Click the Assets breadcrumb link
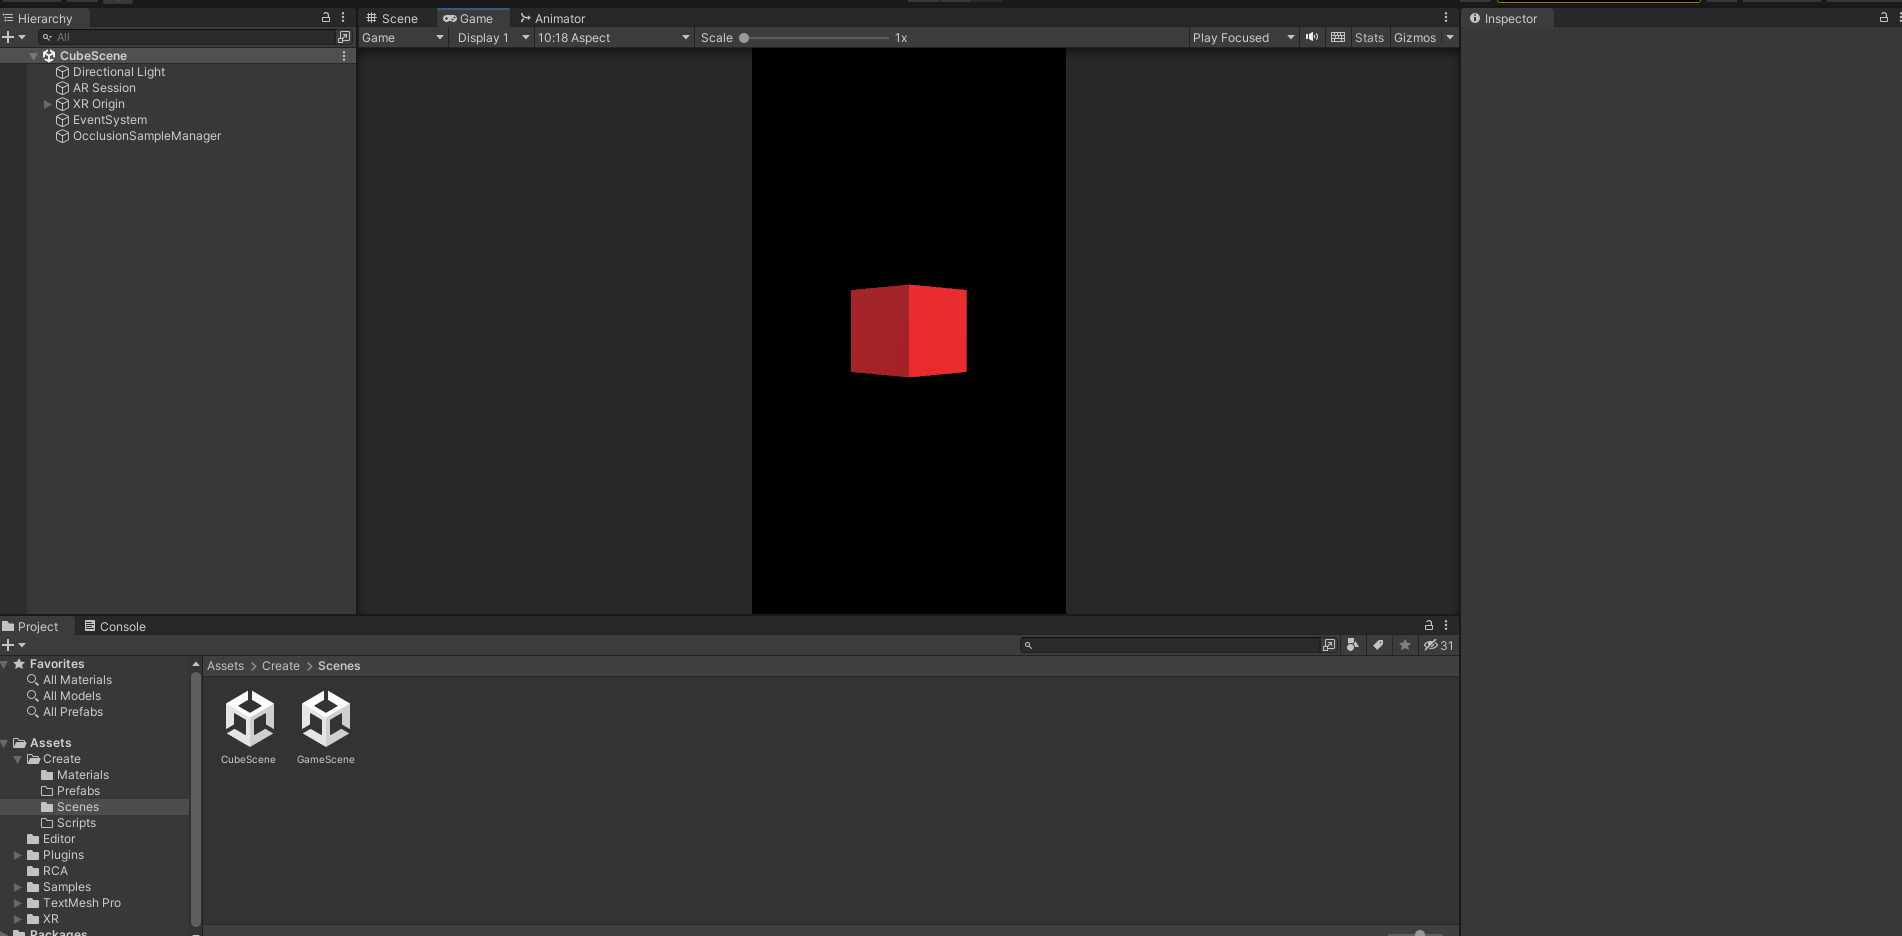The image size is (1902, 936). [x=225, y=665]
